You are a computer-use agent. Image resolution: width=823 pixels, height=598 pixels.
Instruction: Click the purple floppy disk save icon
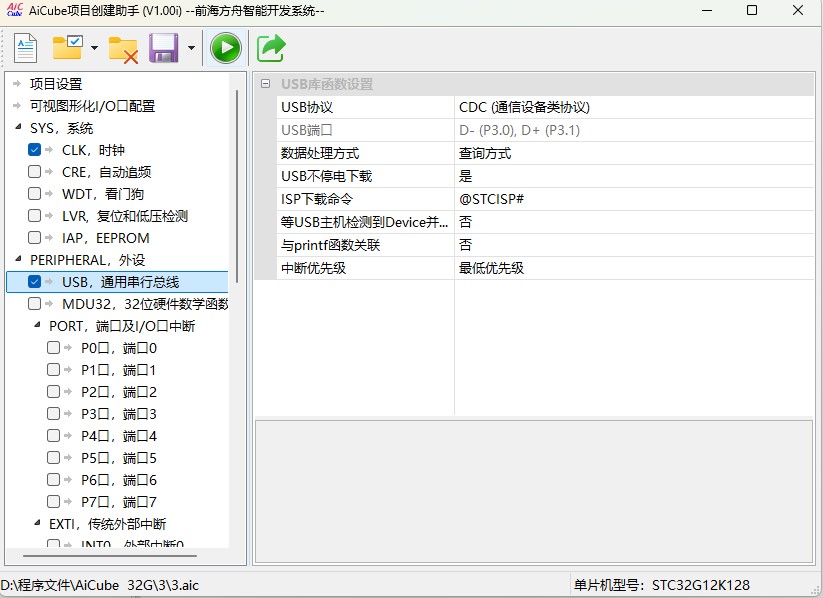click(163, 48)
